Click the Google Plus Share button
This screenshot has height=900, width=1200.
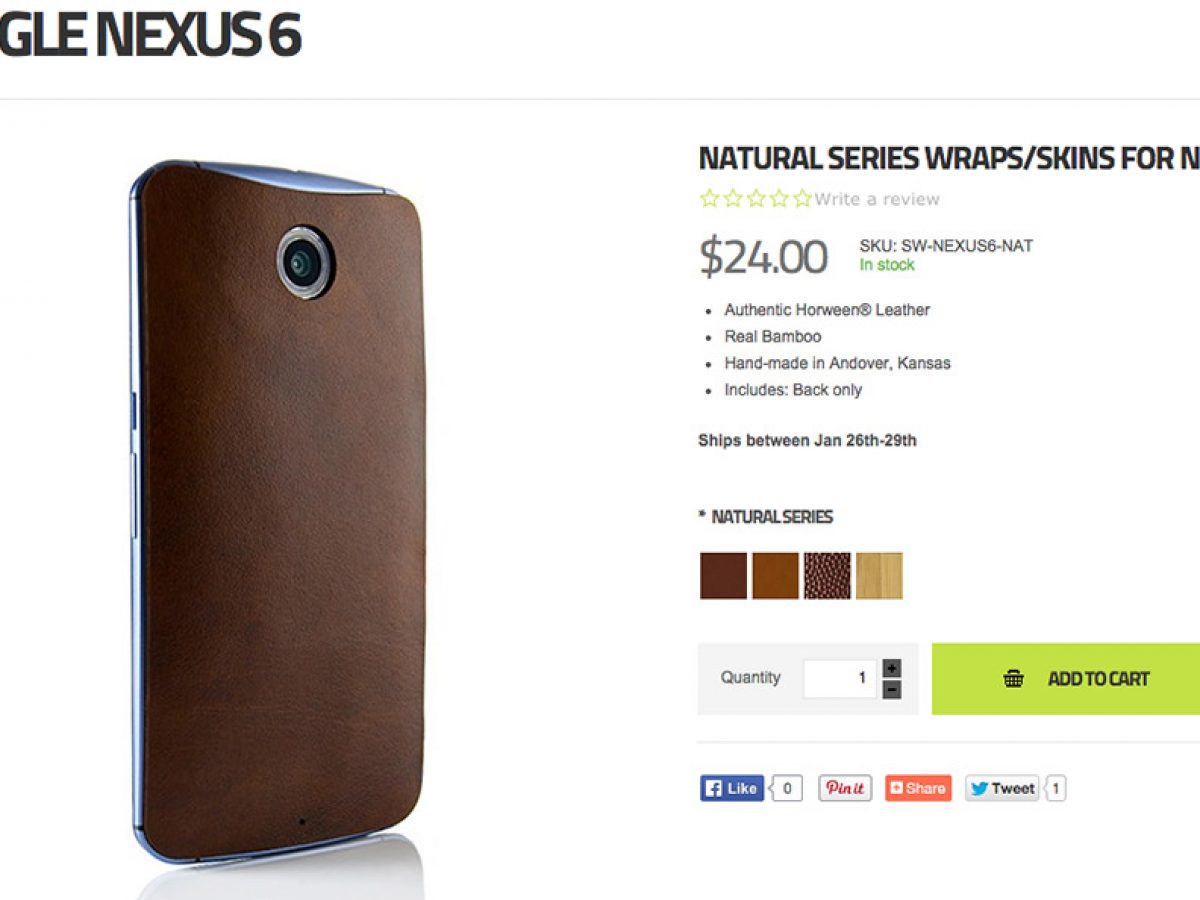click(918, 788)
